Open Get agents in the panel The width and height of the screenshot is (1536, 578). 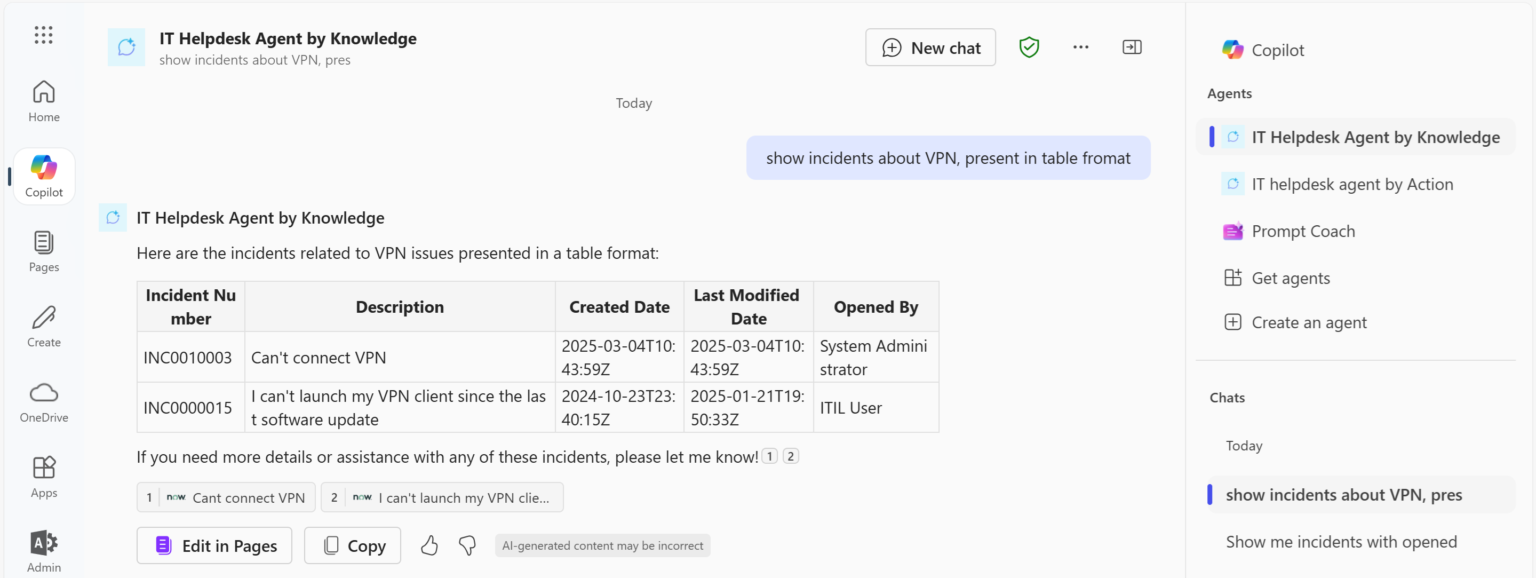click(x=1290, y=278)
